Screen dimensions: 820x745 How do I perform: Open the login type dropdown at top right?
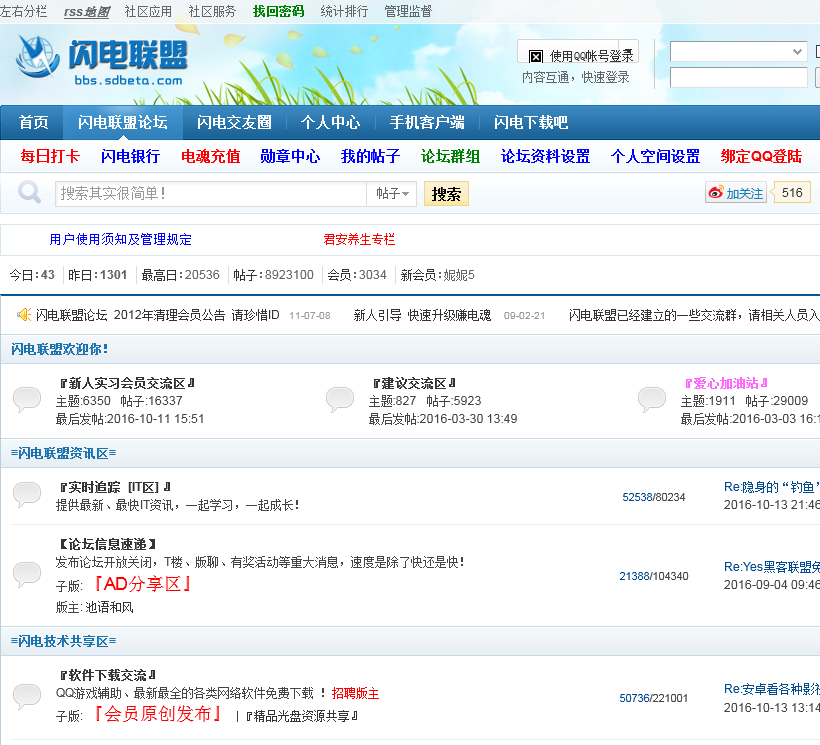tap(738, 52)
